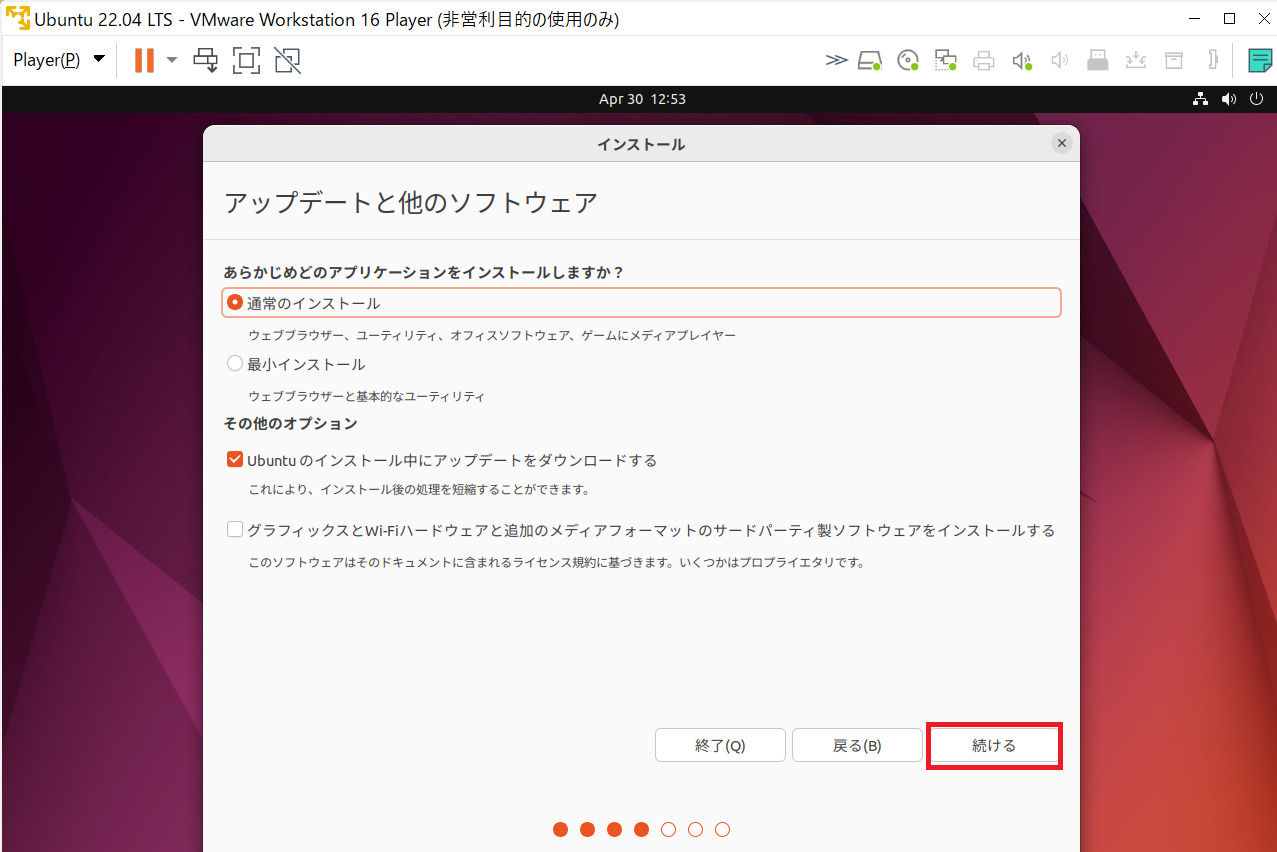
Task: Click the Ubuntu network status icon
Action: [x=1201, y=99]
